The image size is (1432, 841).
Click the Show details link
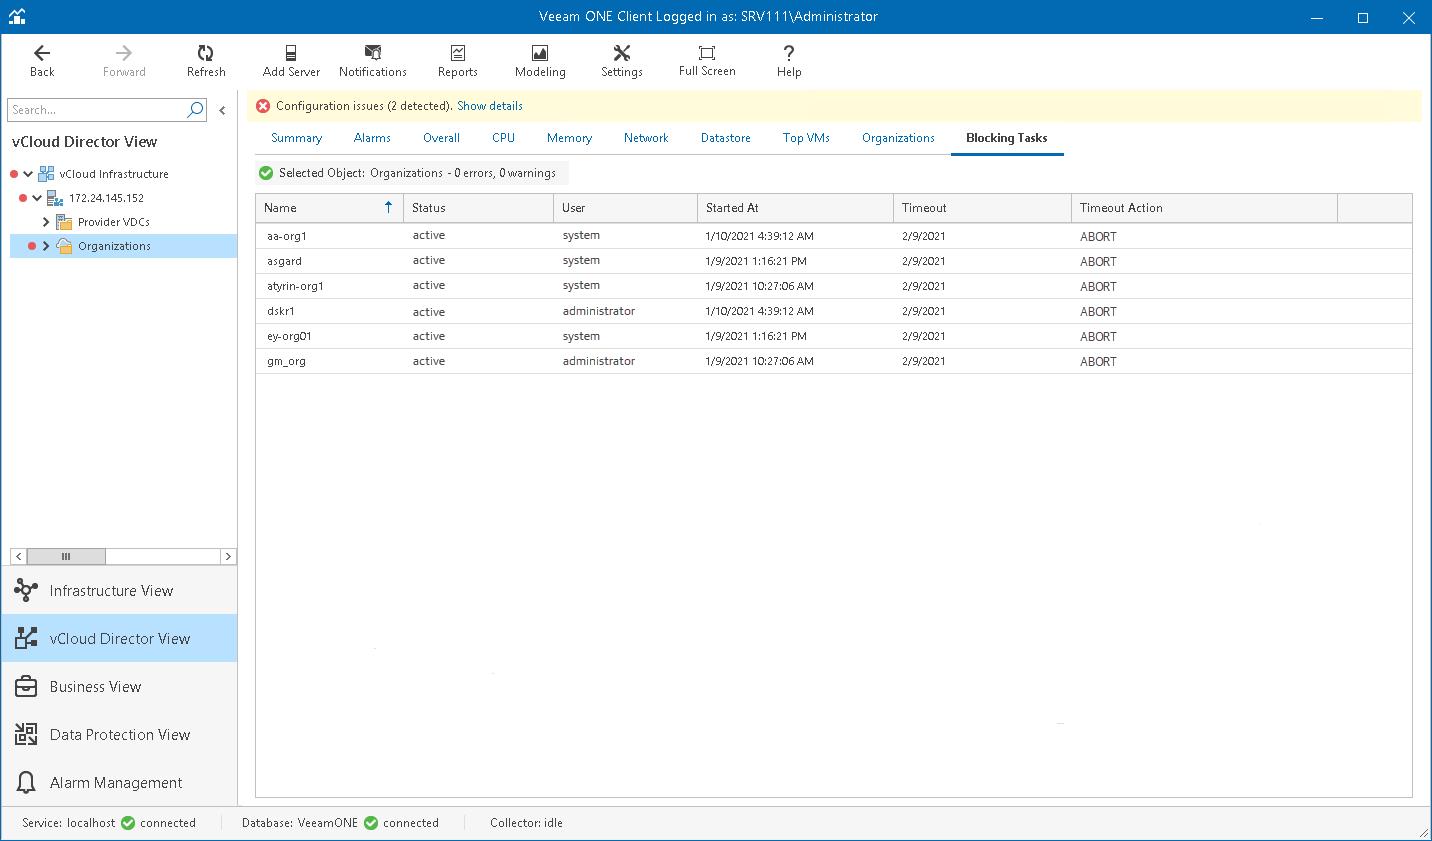point(490,106)
